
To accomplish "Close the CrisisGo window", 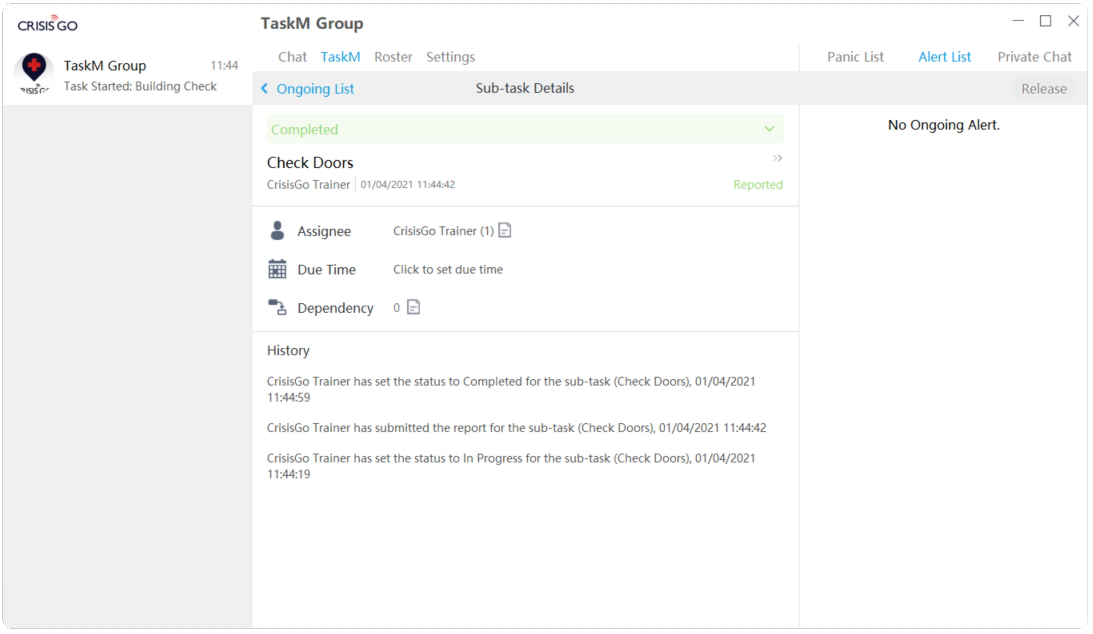I will [x=1073, y=21].
